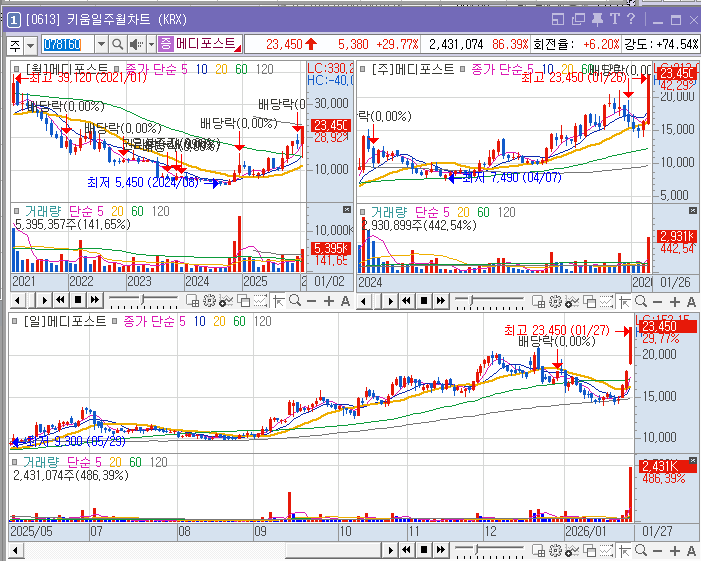Toggle daily chart 종가 단순 moving average marker
Screen dimensions: 701x561
pos(114,321)
